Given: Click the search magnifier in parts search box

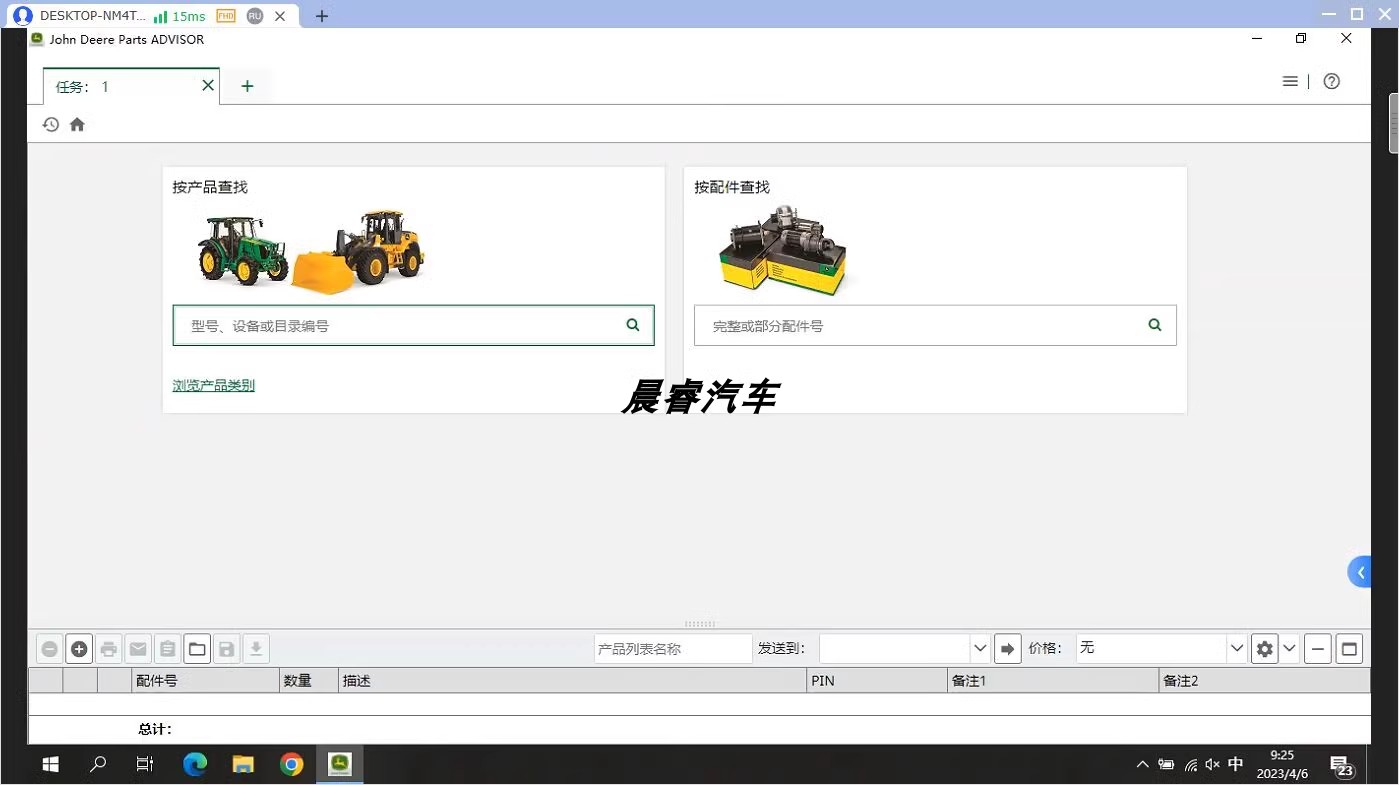Looking at the screenshot, I should [x=1155, y=325].
